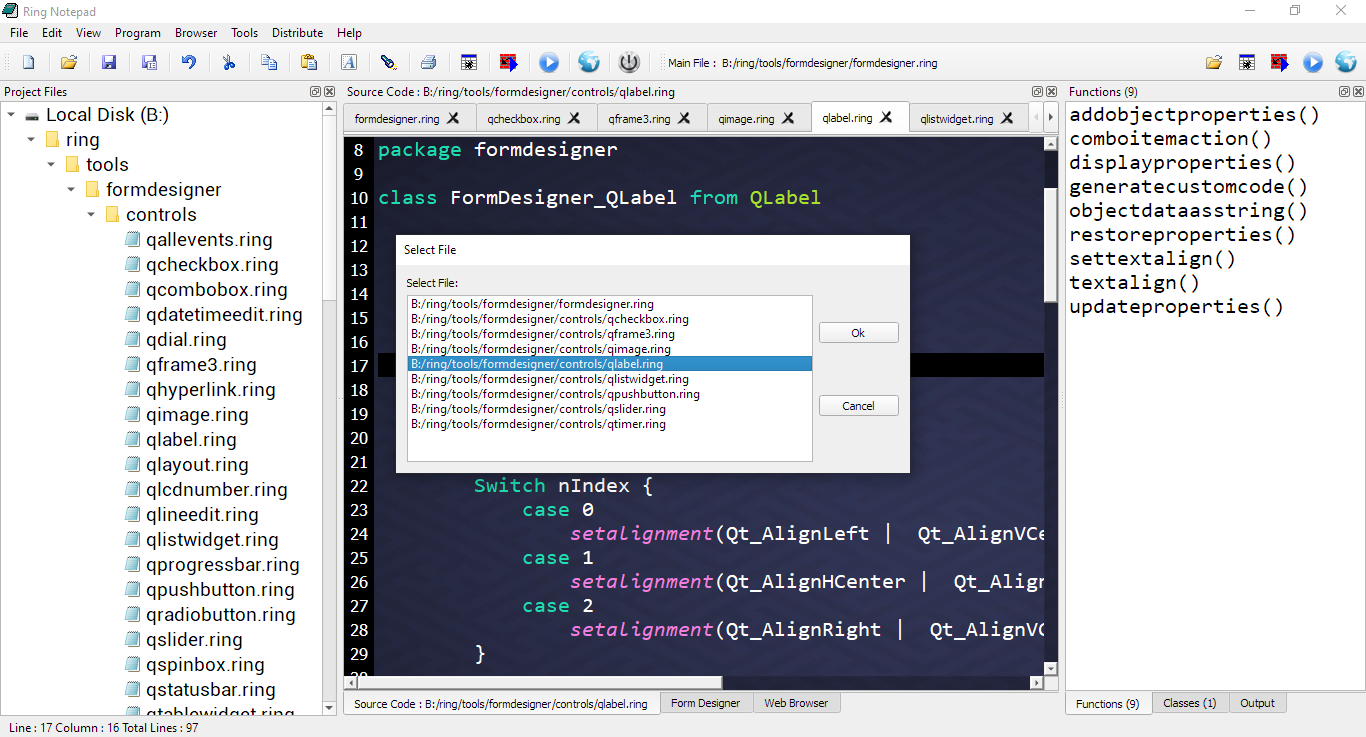This screenshot has height=737, width=1366.
Task: Run the program using the Play icon
Action: click(548, 62)
